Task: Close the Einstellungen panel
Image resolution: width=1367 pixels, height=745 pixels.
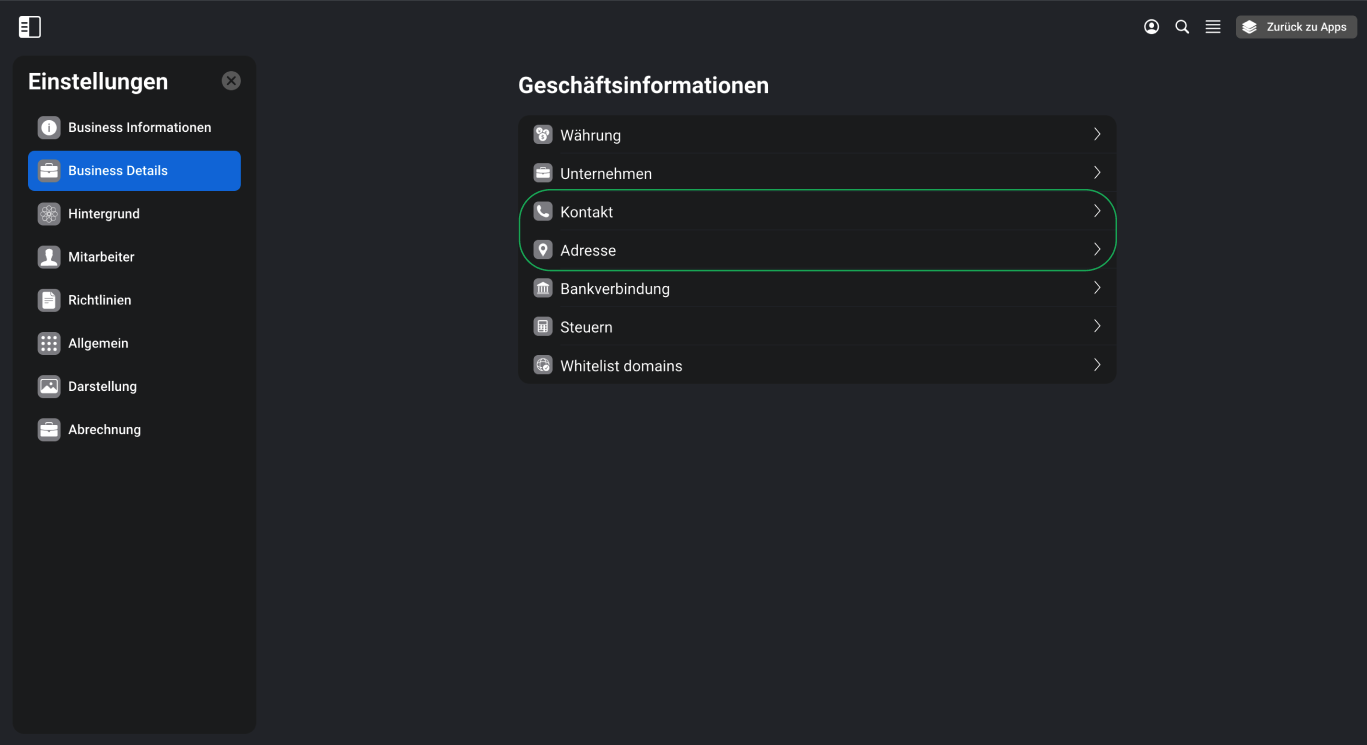Action: 231,81
